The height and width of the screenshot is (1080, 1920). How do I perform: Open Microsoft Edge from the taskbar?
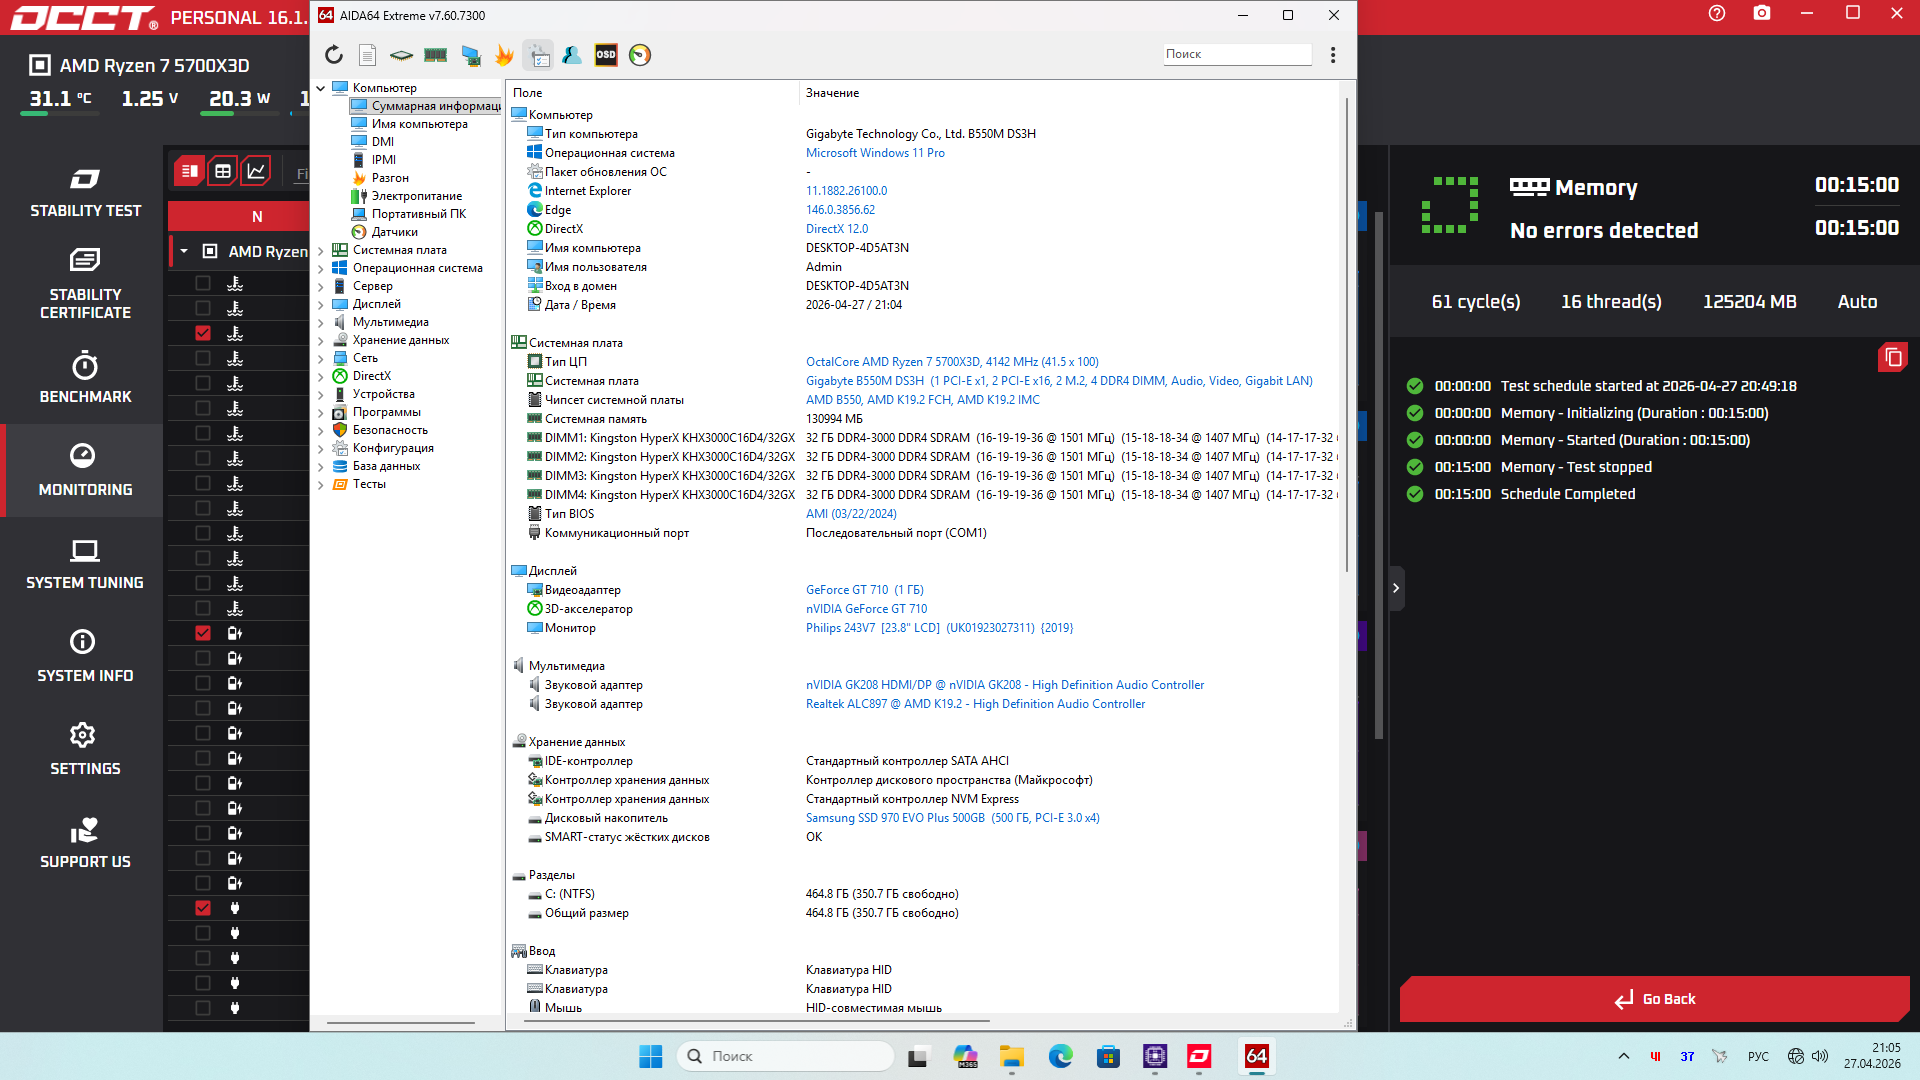(x=1060, y=1056)
